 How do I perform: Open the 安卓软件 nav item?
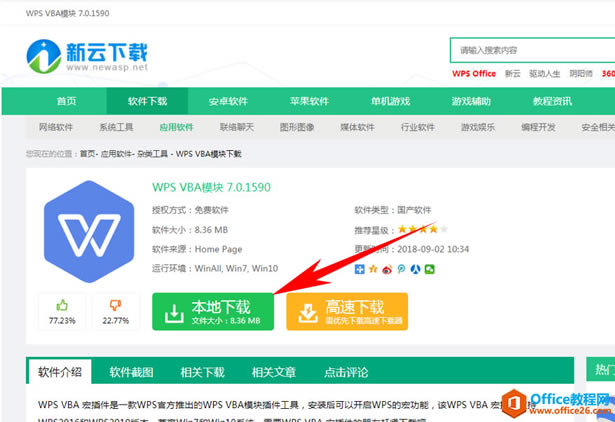pyautogui.click(x=228, y=101)
